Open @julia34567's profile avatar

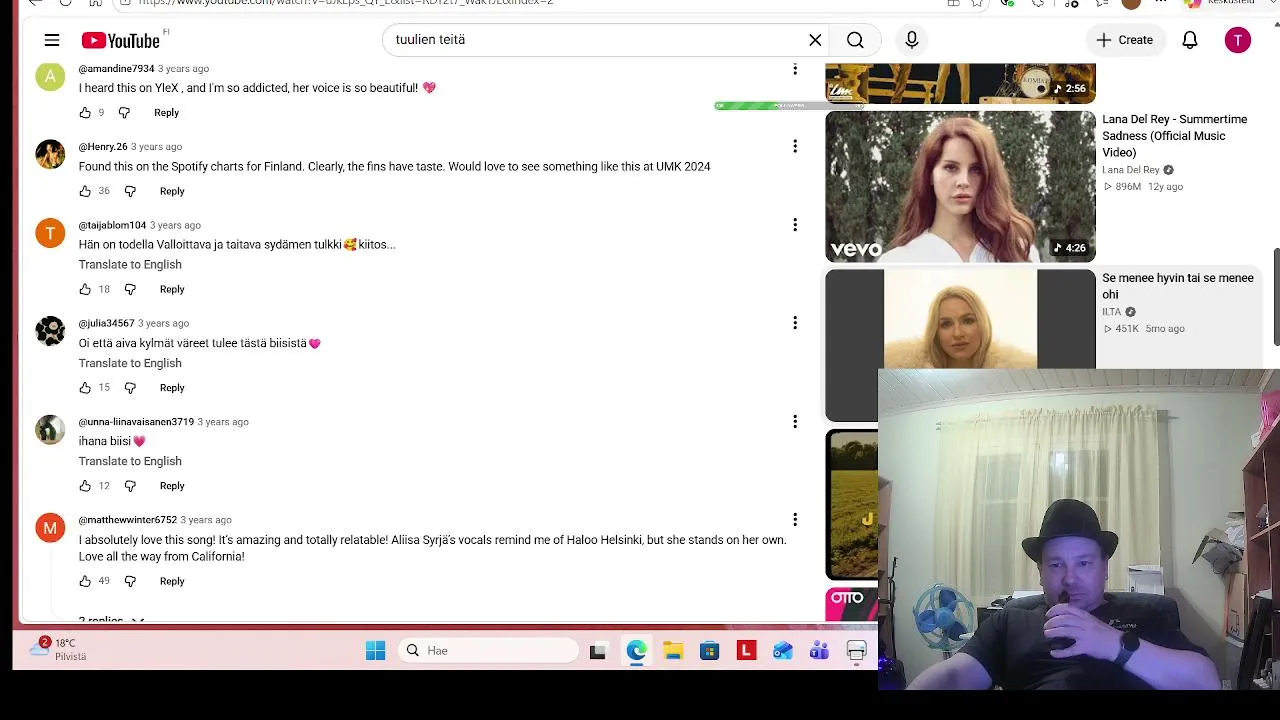pos(50,331)
